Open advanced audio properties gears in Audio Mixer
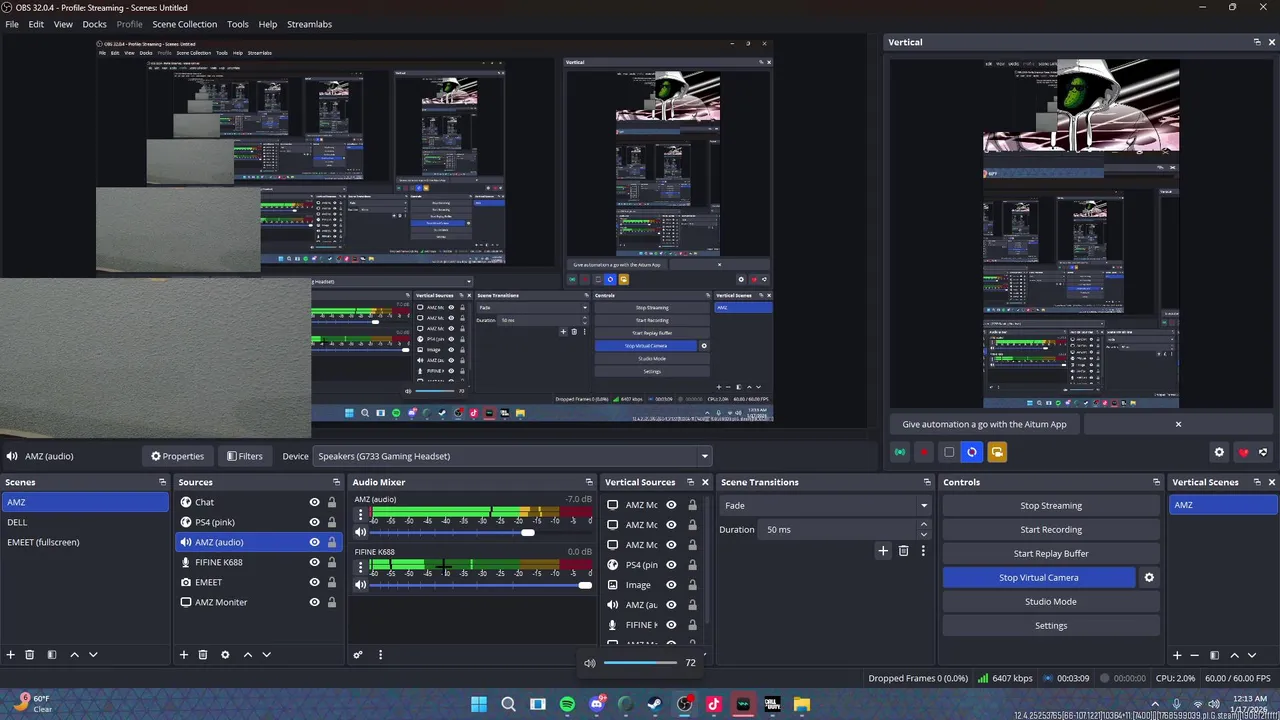Viewport: 1280px width, 720px height. [358, 655]
